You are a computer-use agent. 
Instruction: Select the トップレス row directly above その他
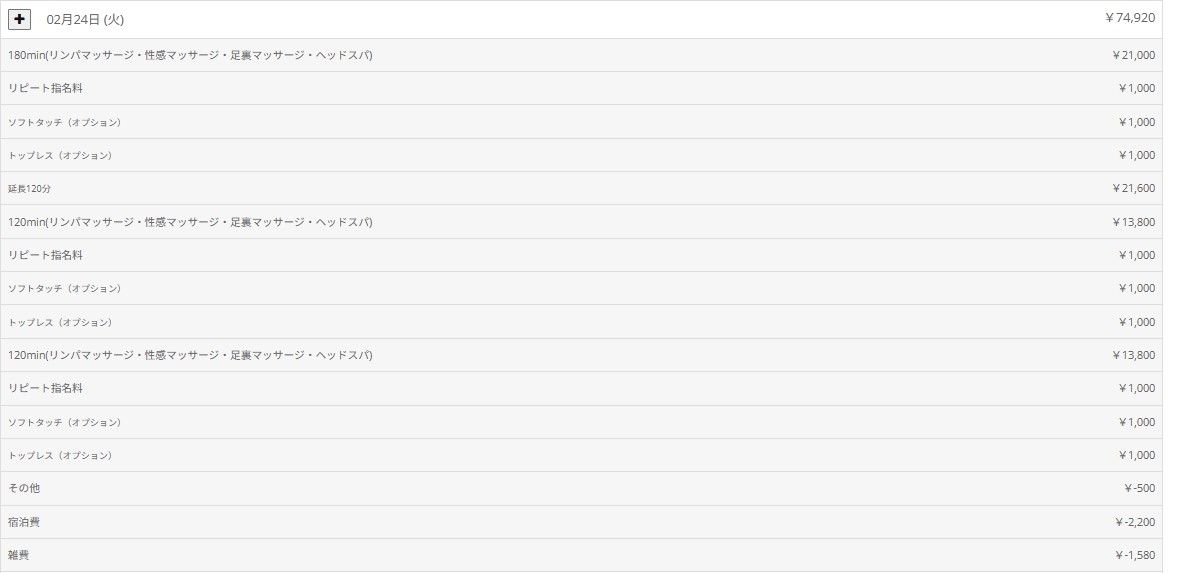pos(60,455)
